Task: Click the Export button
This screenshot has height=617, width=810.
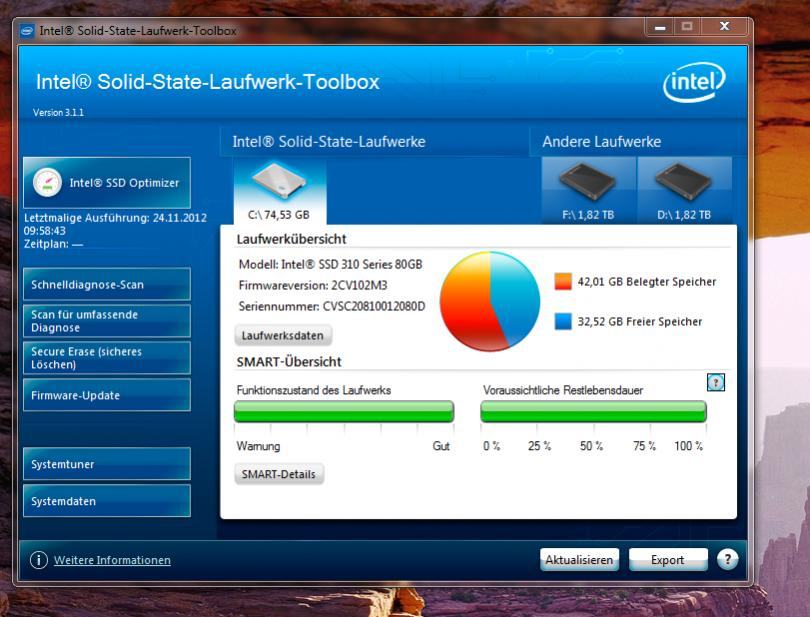Action: pos(667,560)
